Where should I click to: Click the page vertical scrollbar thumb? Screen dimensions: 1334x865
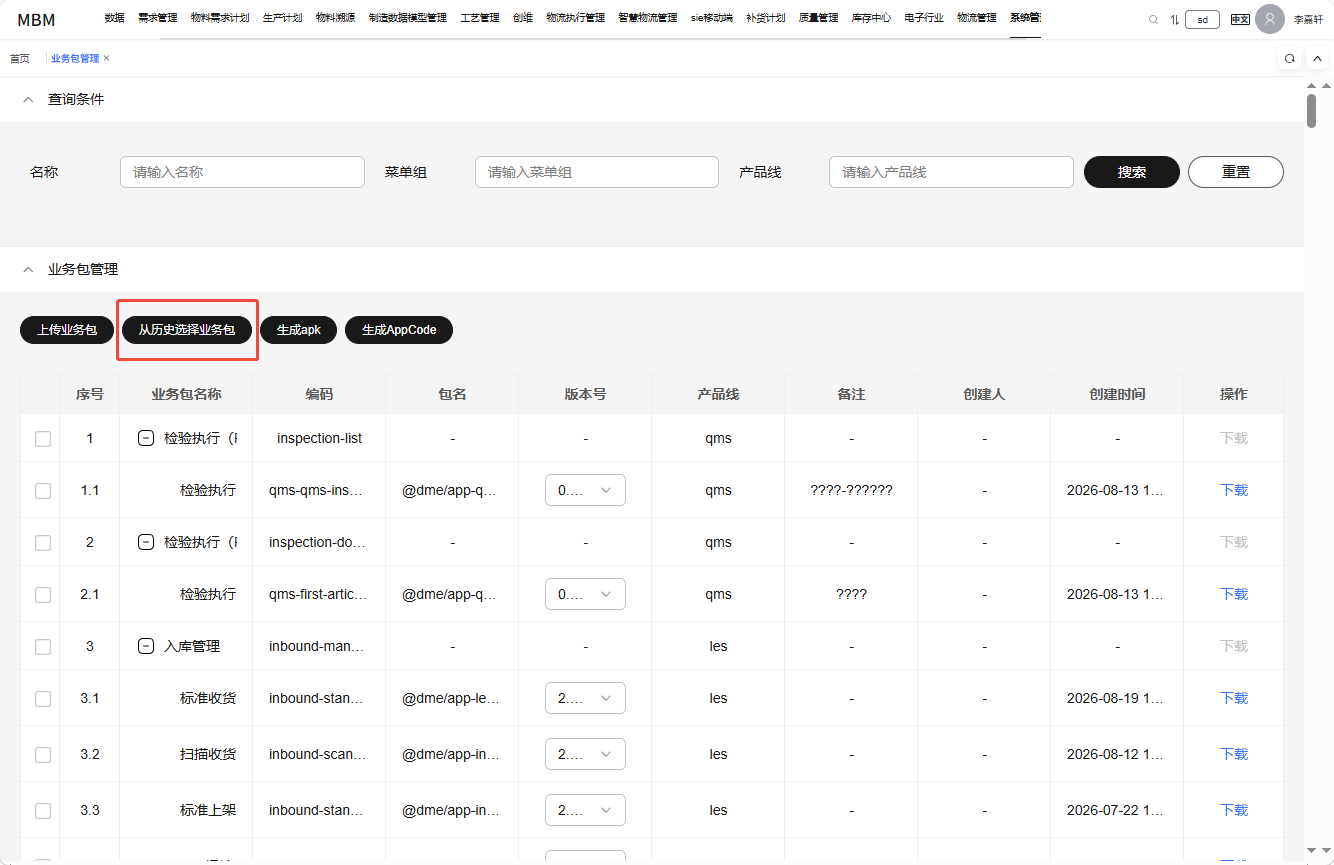tap(1311, 110)
